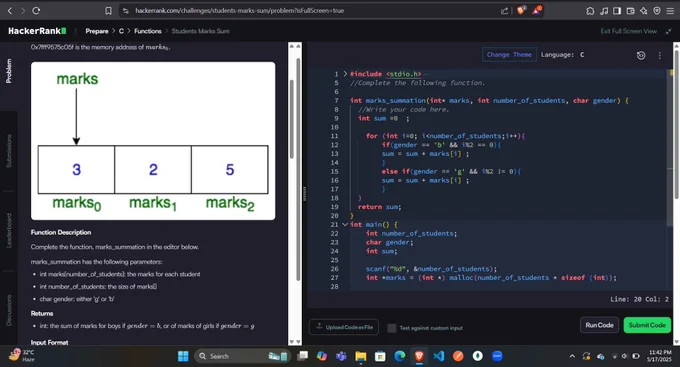
Task: Click the 'char gender;' line in main
Action: 389,242
